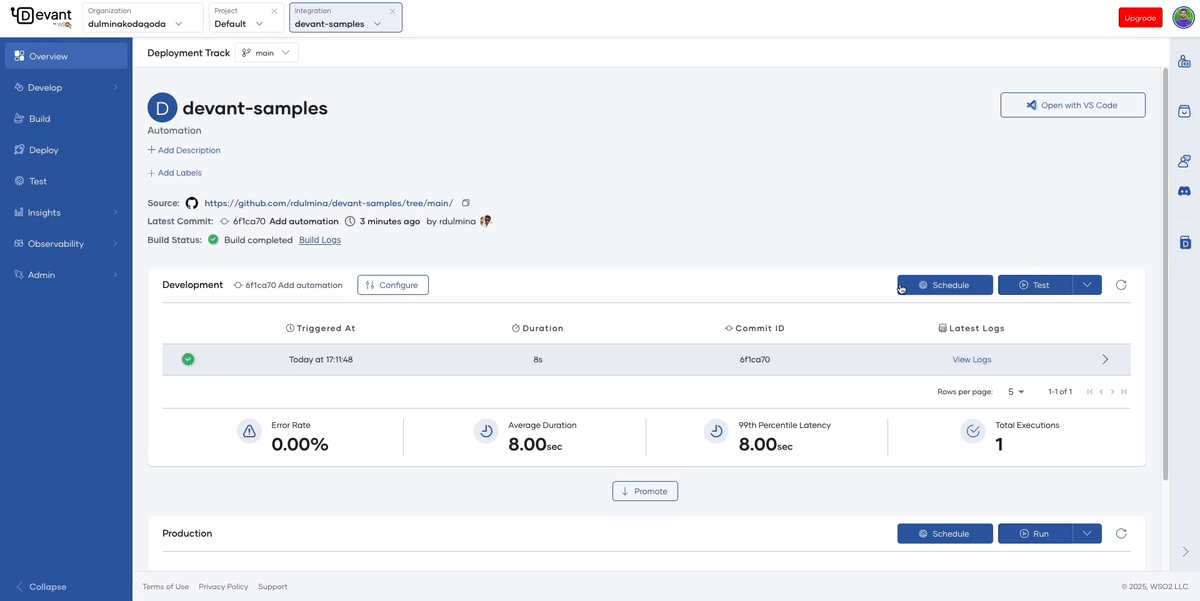Expand the Admin sidebar section
The height and width of the screenshot is (601, 1200).
66,274
